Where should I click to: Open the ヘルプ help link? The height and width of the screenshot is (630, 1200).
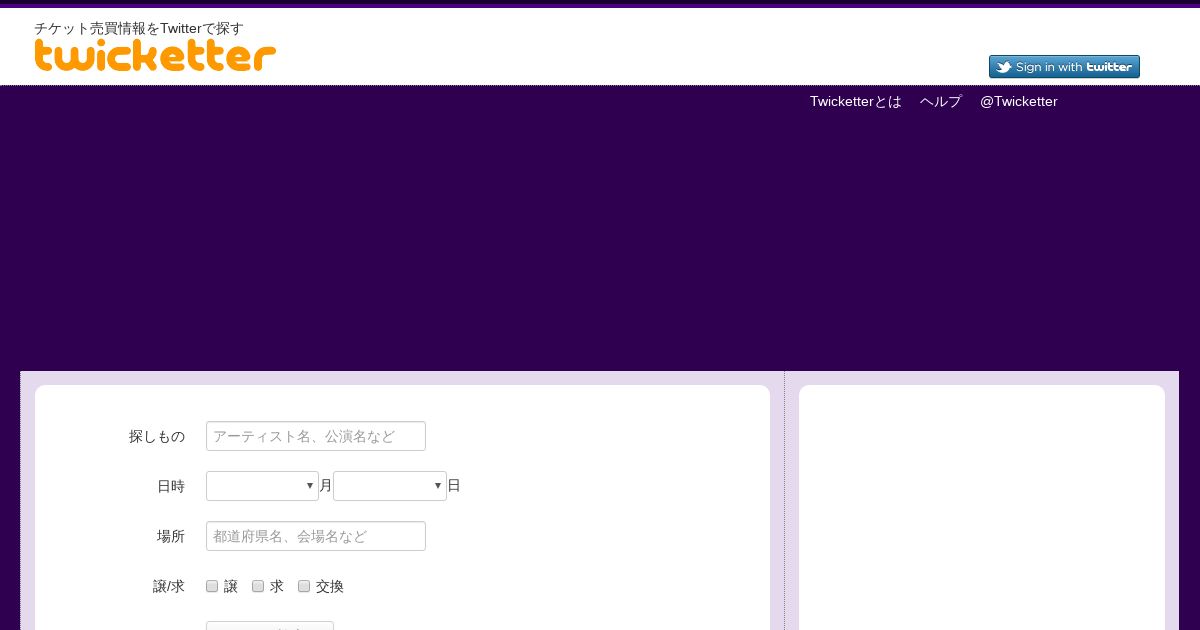pyautogui.click(x=941, y=101)
